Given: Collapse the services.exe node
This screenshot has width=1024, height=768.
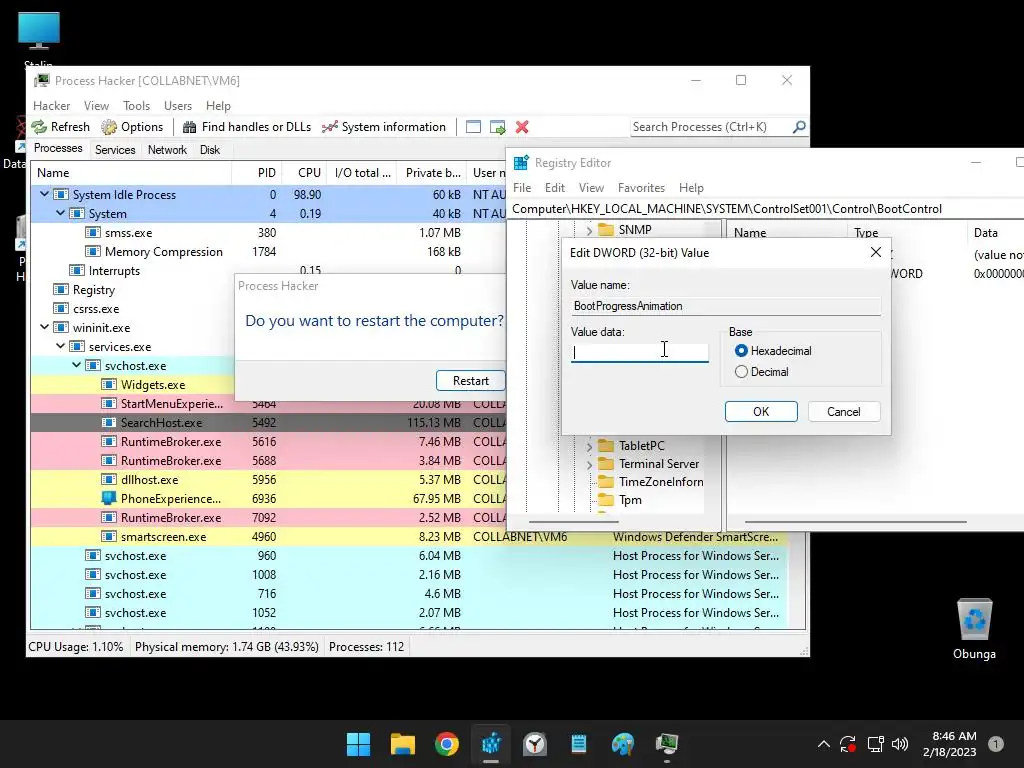Looking at the screenshot, I should tap(61, 346).
